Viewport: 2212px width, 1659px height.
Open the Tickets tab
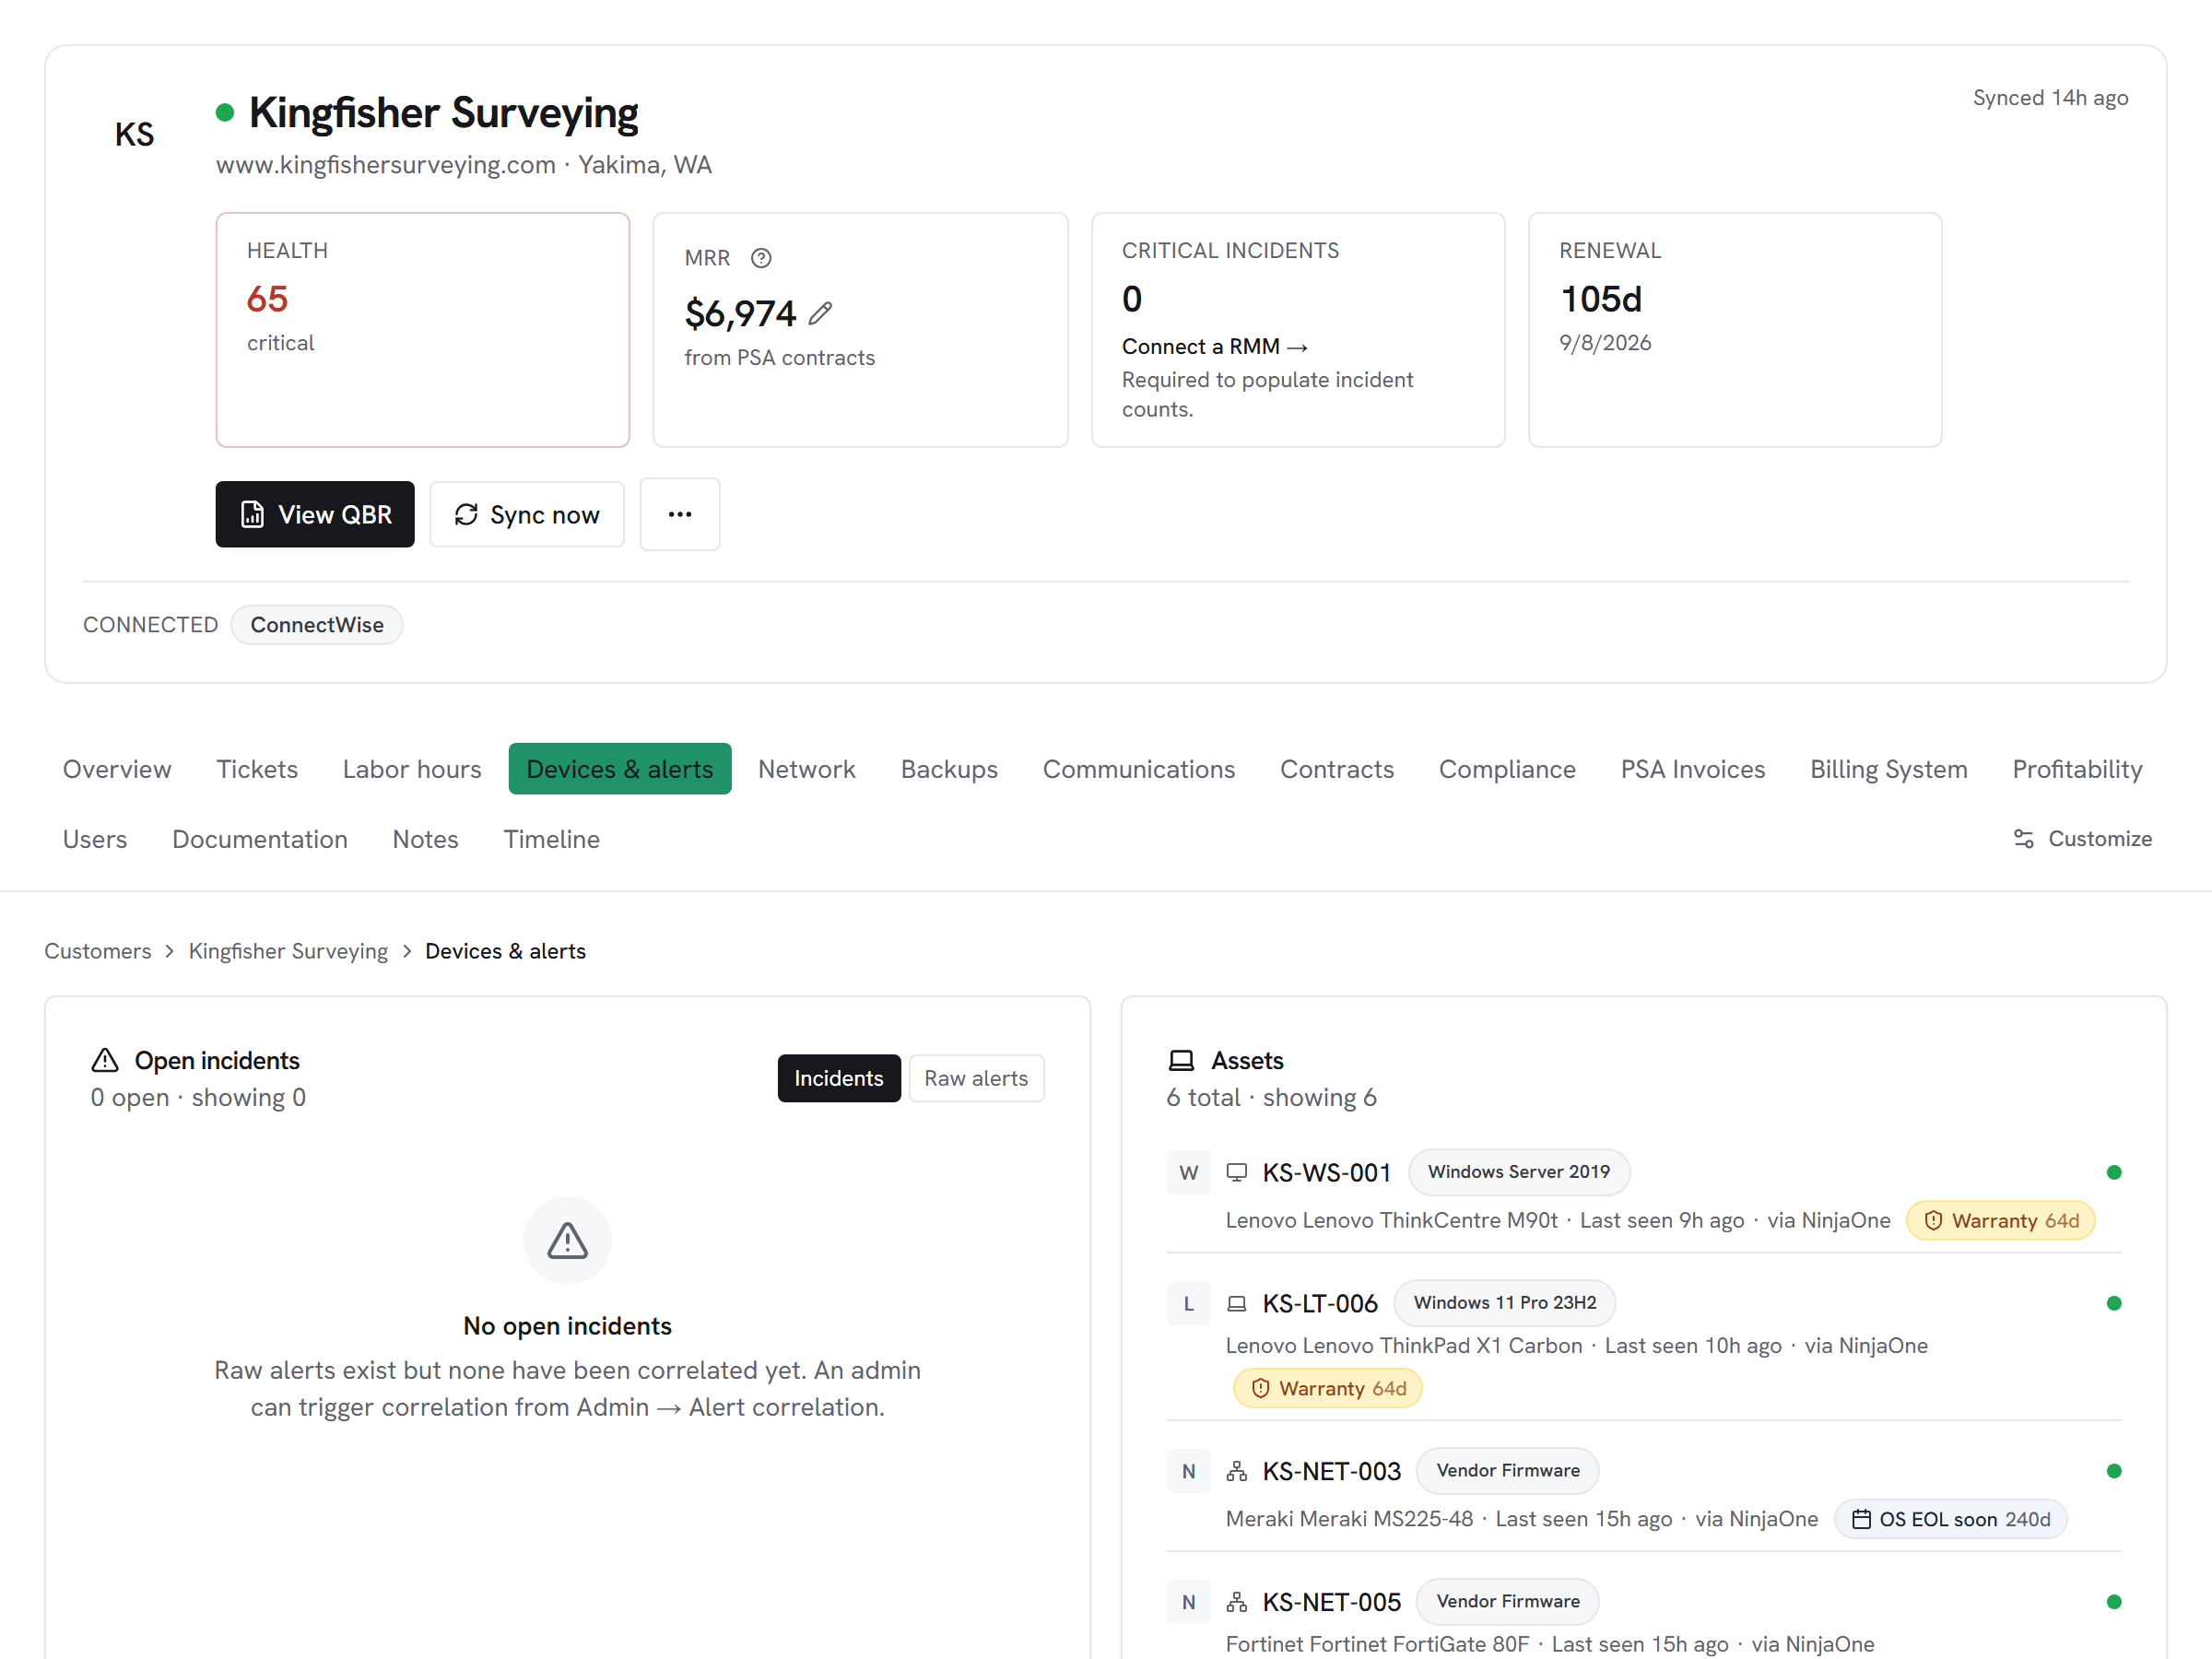(257, 769)
